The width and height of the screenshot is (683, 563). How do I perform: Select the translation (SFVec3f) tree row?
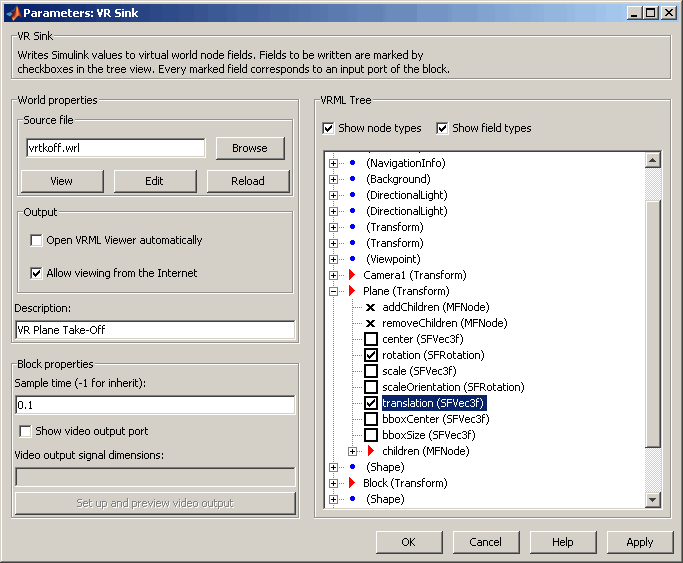point(433,403)
